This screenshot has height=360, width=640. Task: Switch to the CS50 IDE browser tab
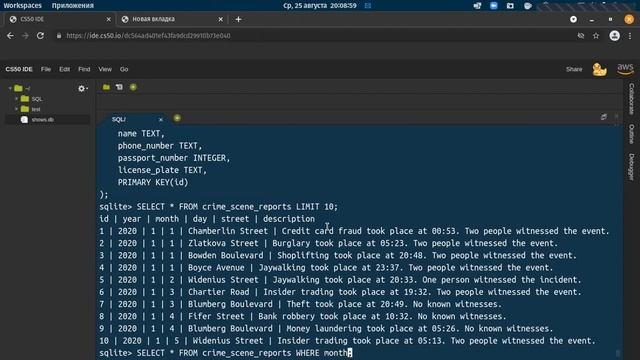coord(59,19)
